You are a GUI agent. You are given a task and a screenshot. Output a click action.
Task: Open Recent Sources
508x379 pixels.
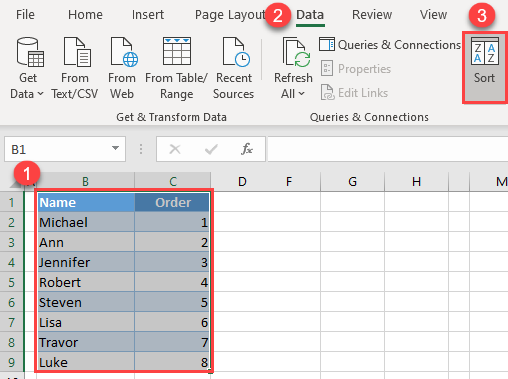tap(234, 68)
